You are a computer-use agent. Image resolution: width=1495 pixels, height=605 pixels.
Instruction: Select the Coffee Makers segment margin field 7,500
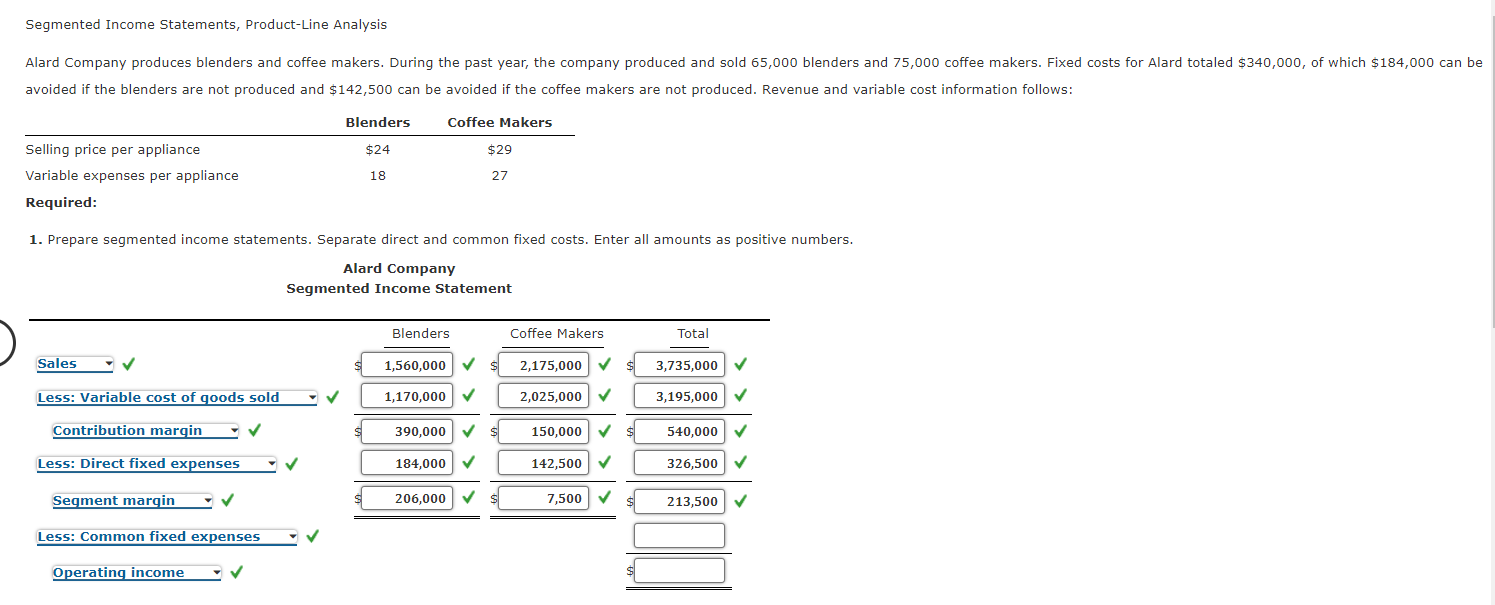pos(542,498)
